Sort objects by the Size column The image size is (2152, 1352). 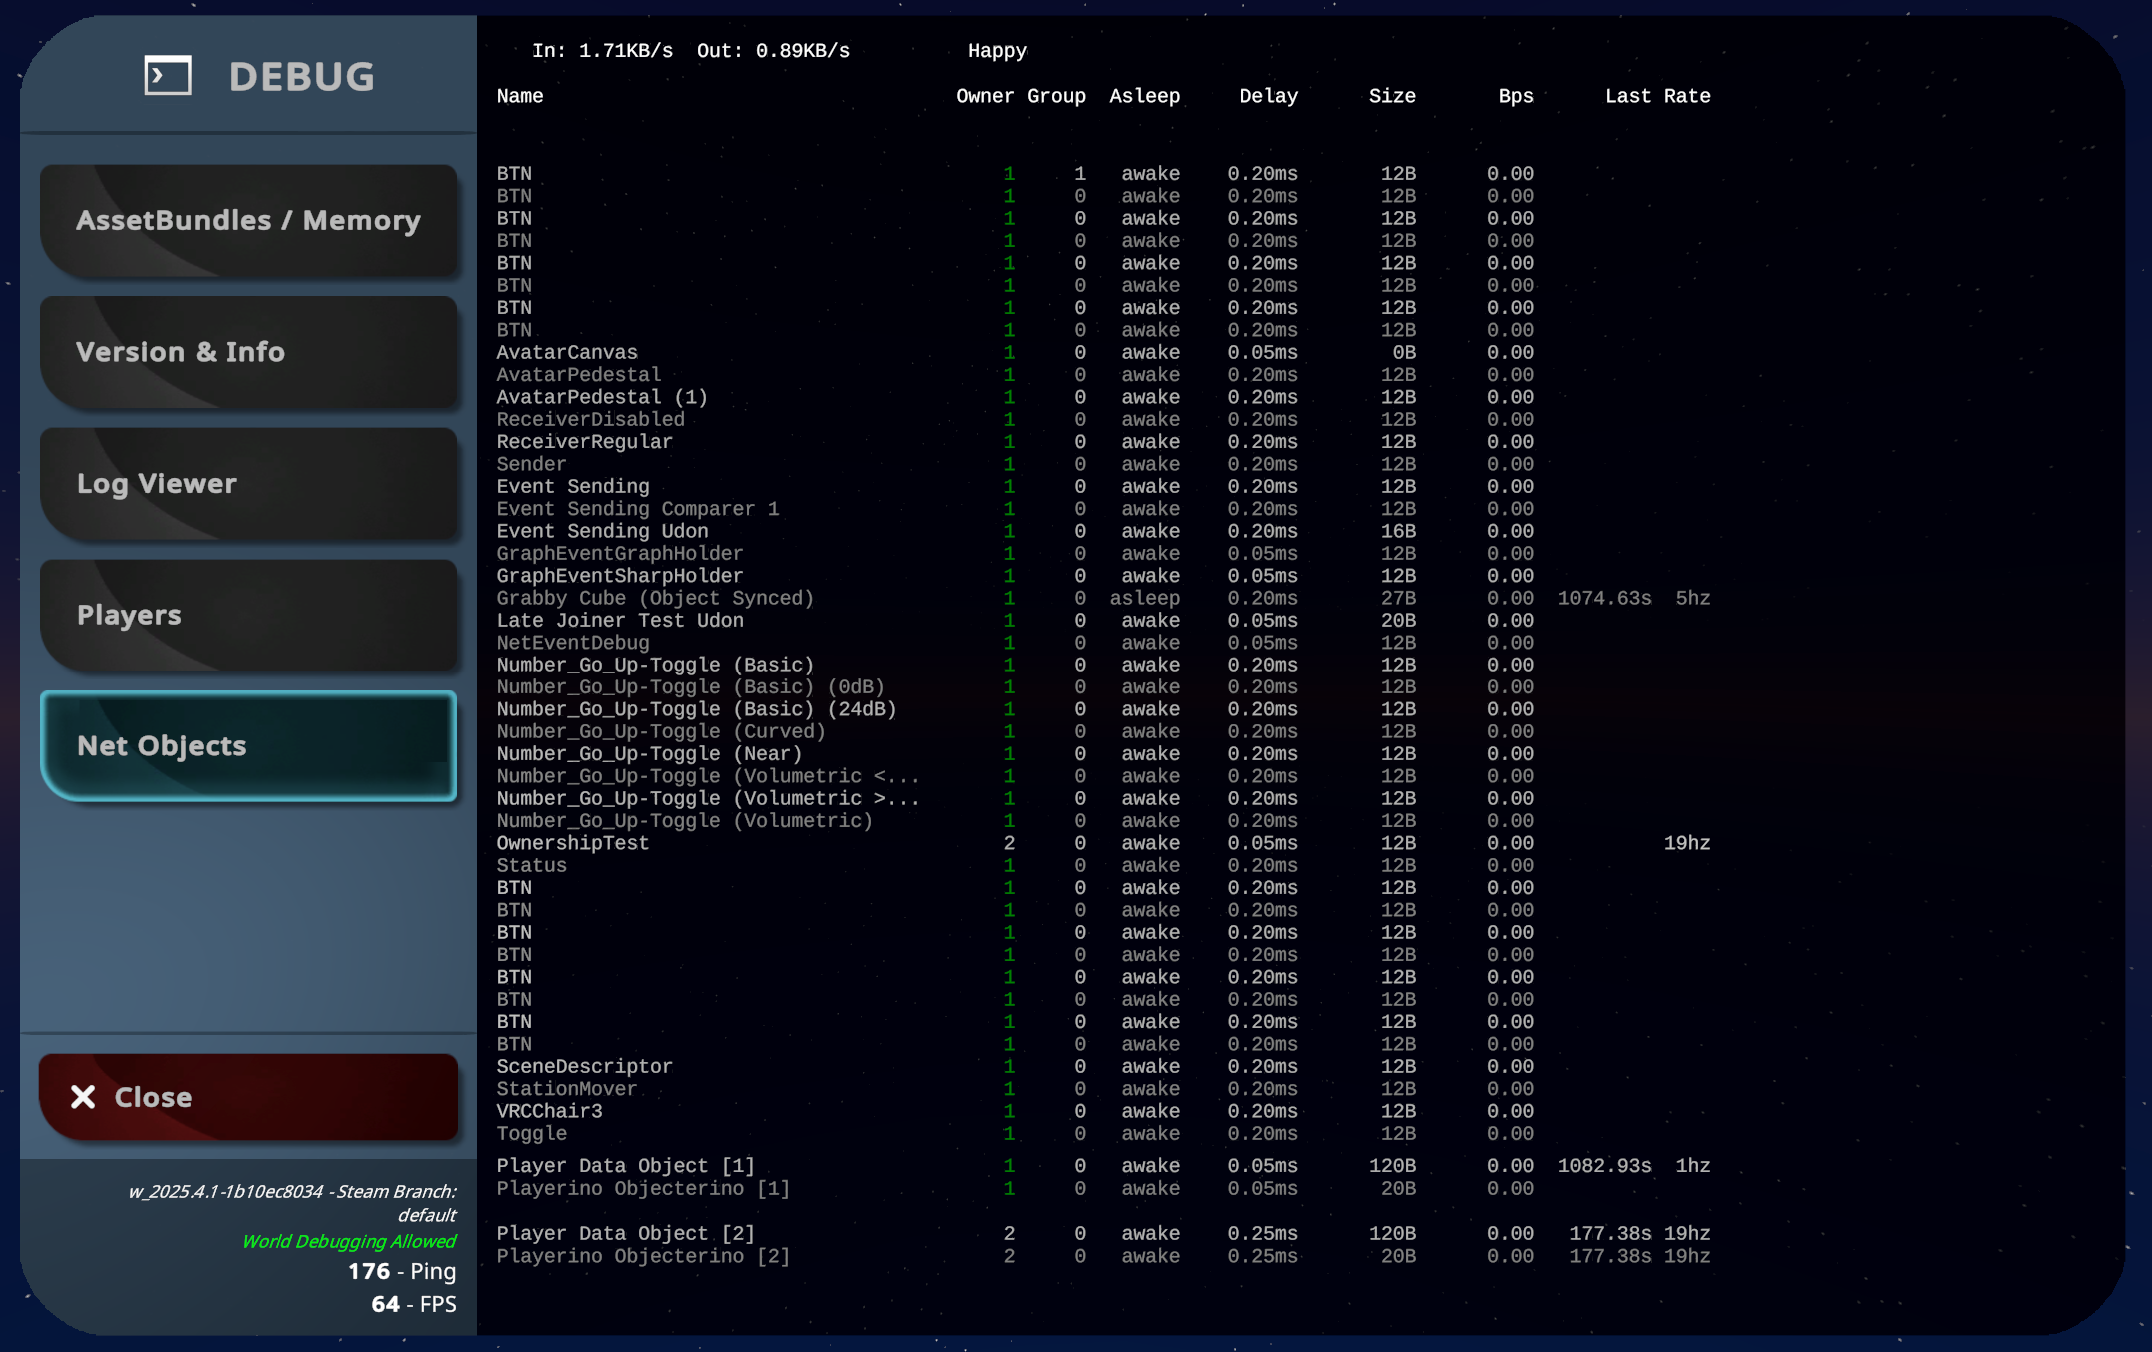pos(1392,96)
